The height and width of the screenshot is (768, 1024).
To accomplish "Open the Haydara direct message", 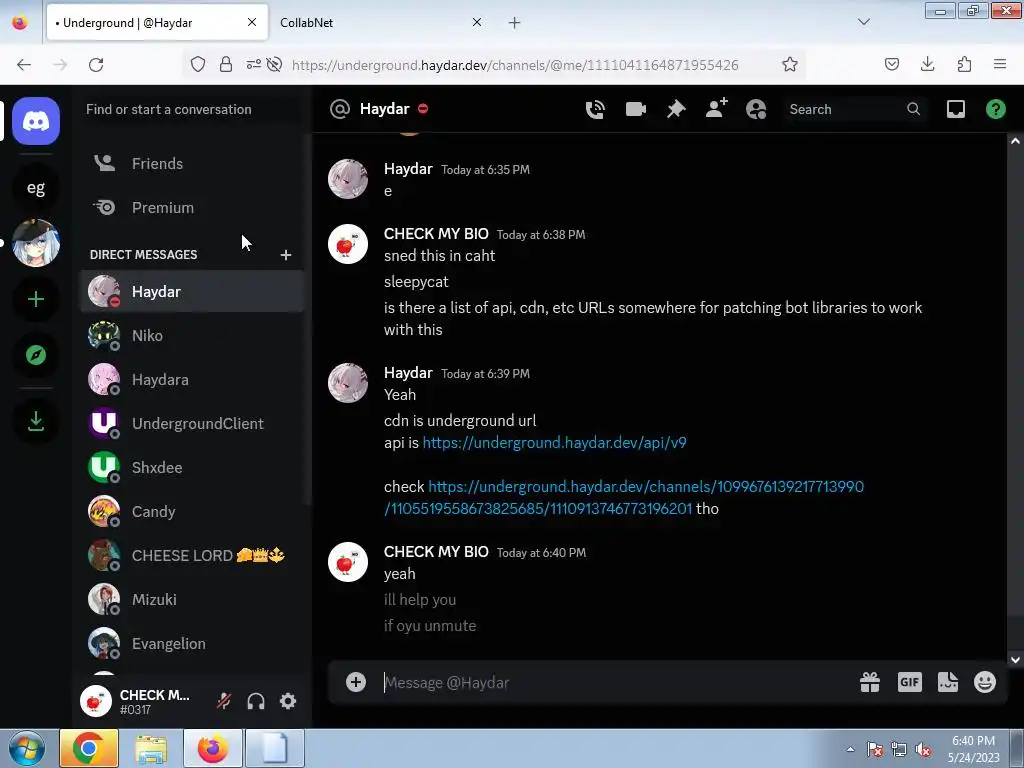I will click(x=192, y=379).
